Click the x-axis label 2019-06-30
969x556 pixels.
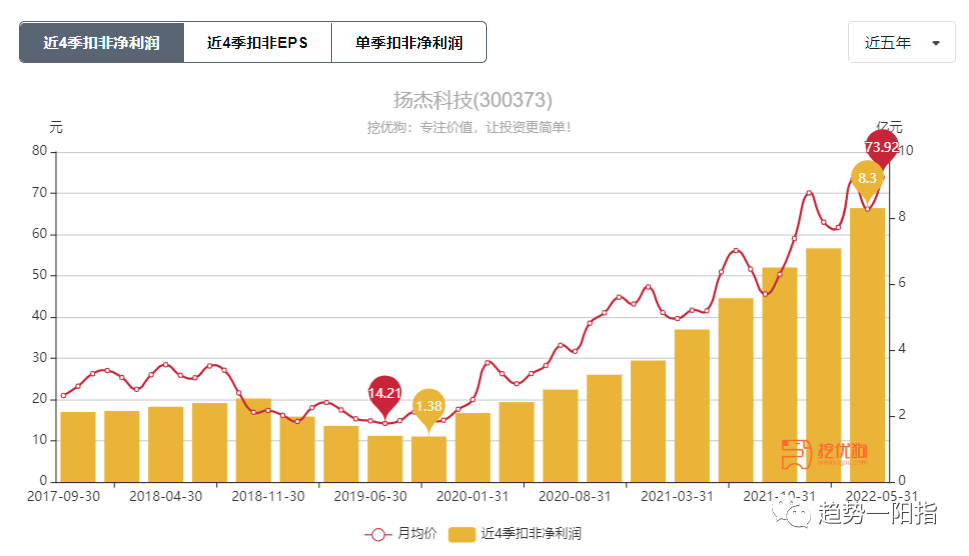pyautogui.click(x=370, y=496)
